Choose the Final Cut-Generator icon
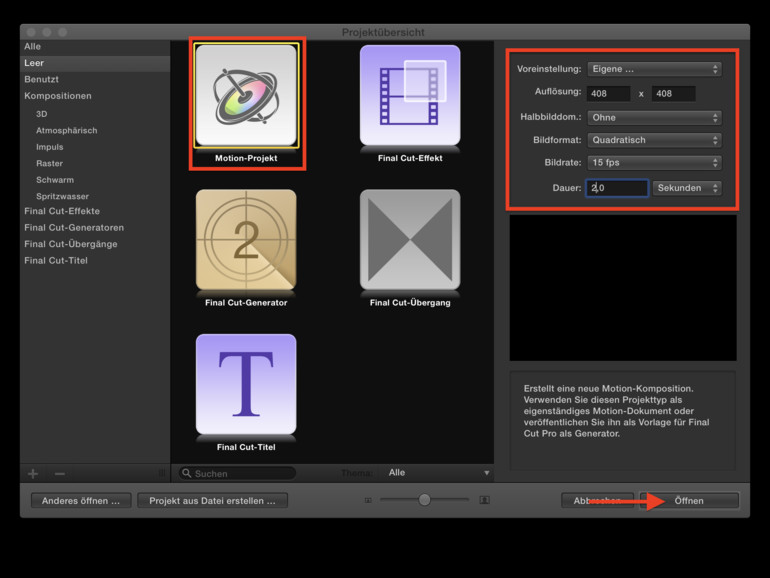 [246, 240]
